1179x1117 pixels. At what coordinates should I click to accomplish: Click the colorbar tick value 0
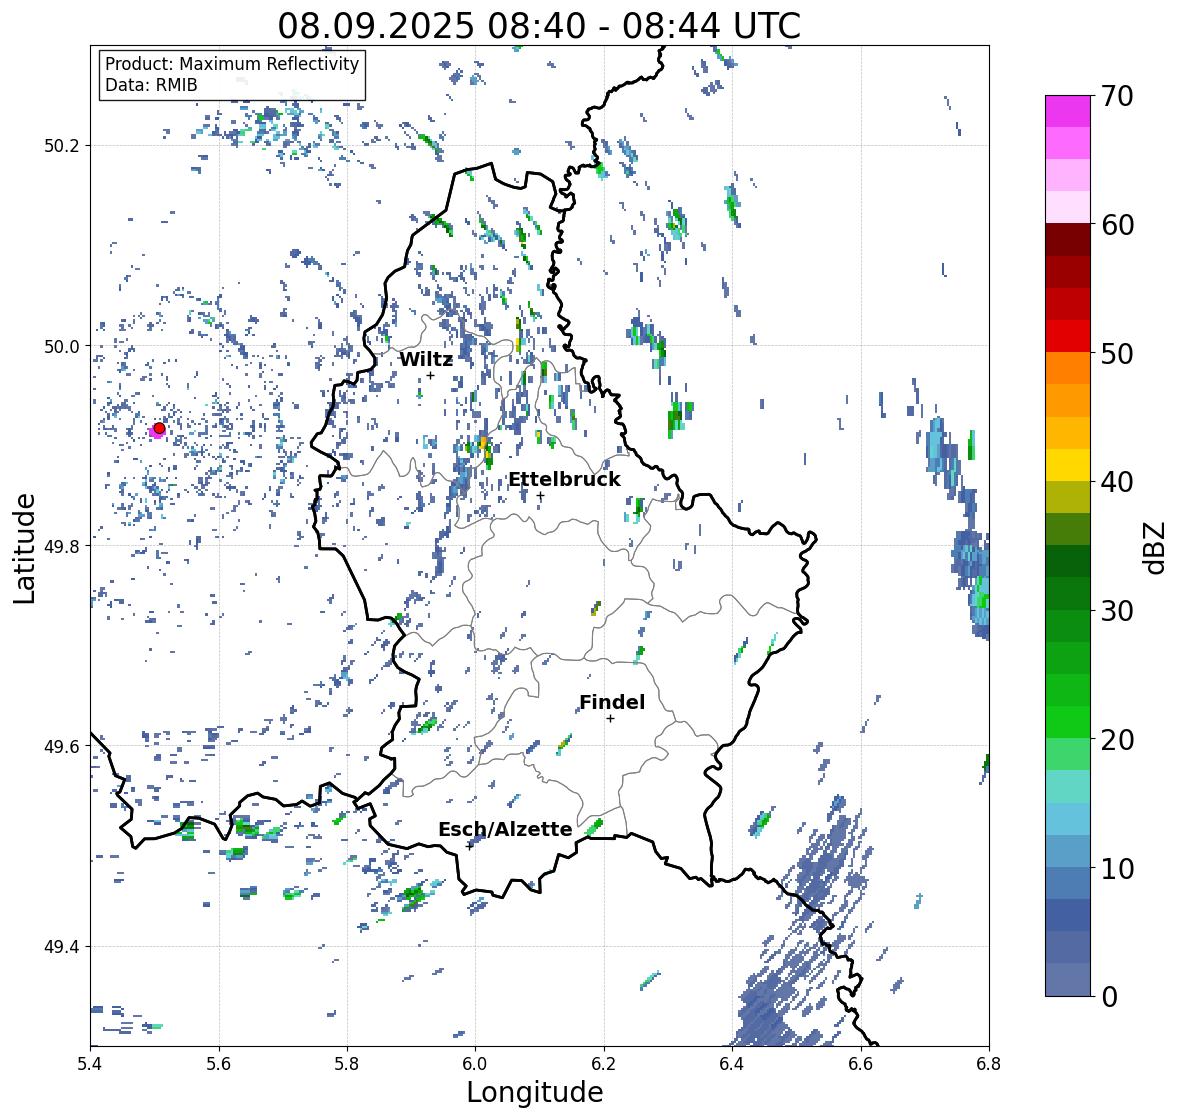click(1109, 997)
